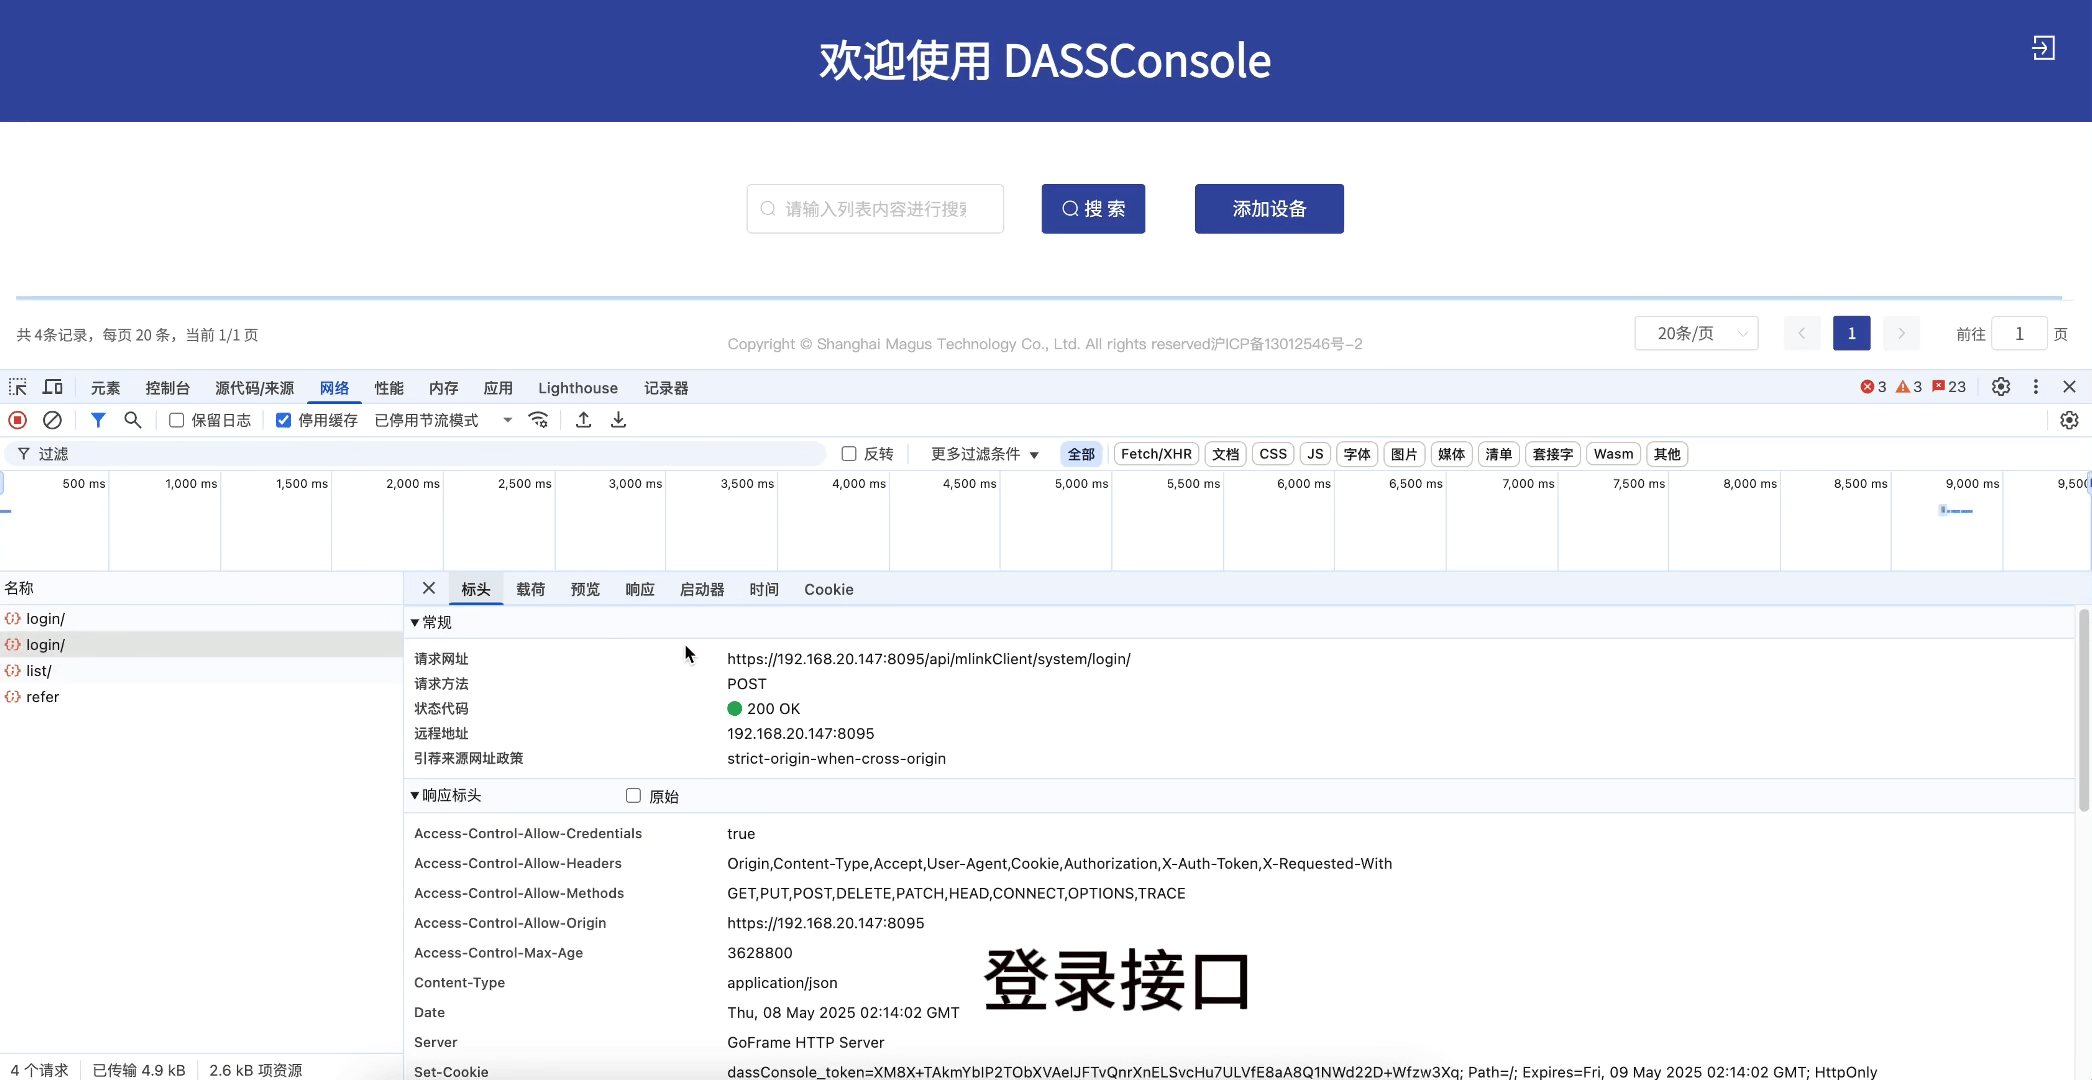This screenshot has width=2092, height=1080.
Task: Switch to the 元素 panel tab
Action: pos(105,388)
